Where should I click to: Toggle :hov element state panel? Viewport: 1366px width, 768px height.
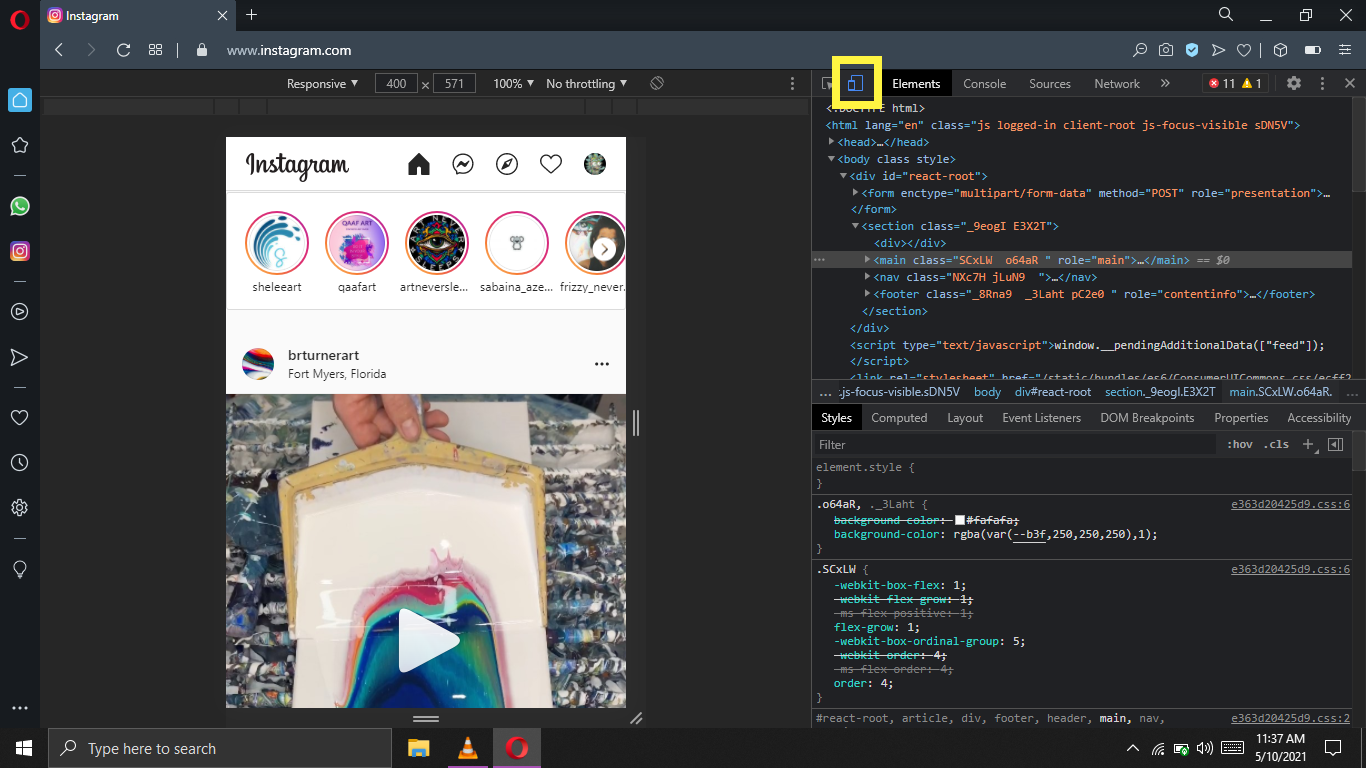click(1239, 444)
